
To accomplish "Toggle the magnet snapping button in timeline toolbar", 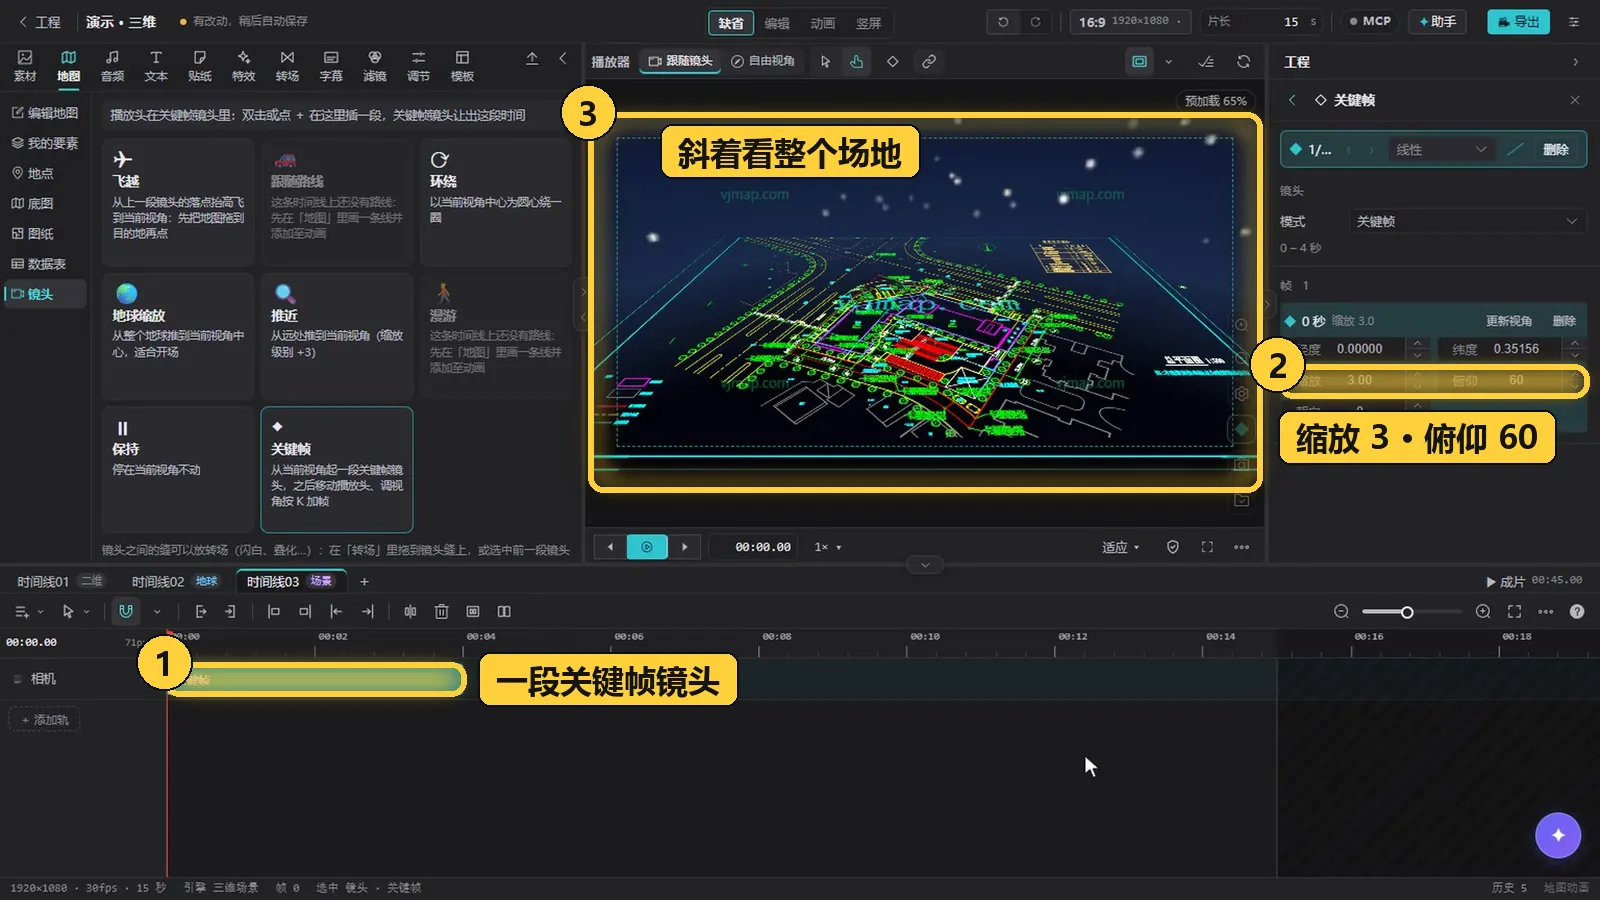I will coord(126,611).
